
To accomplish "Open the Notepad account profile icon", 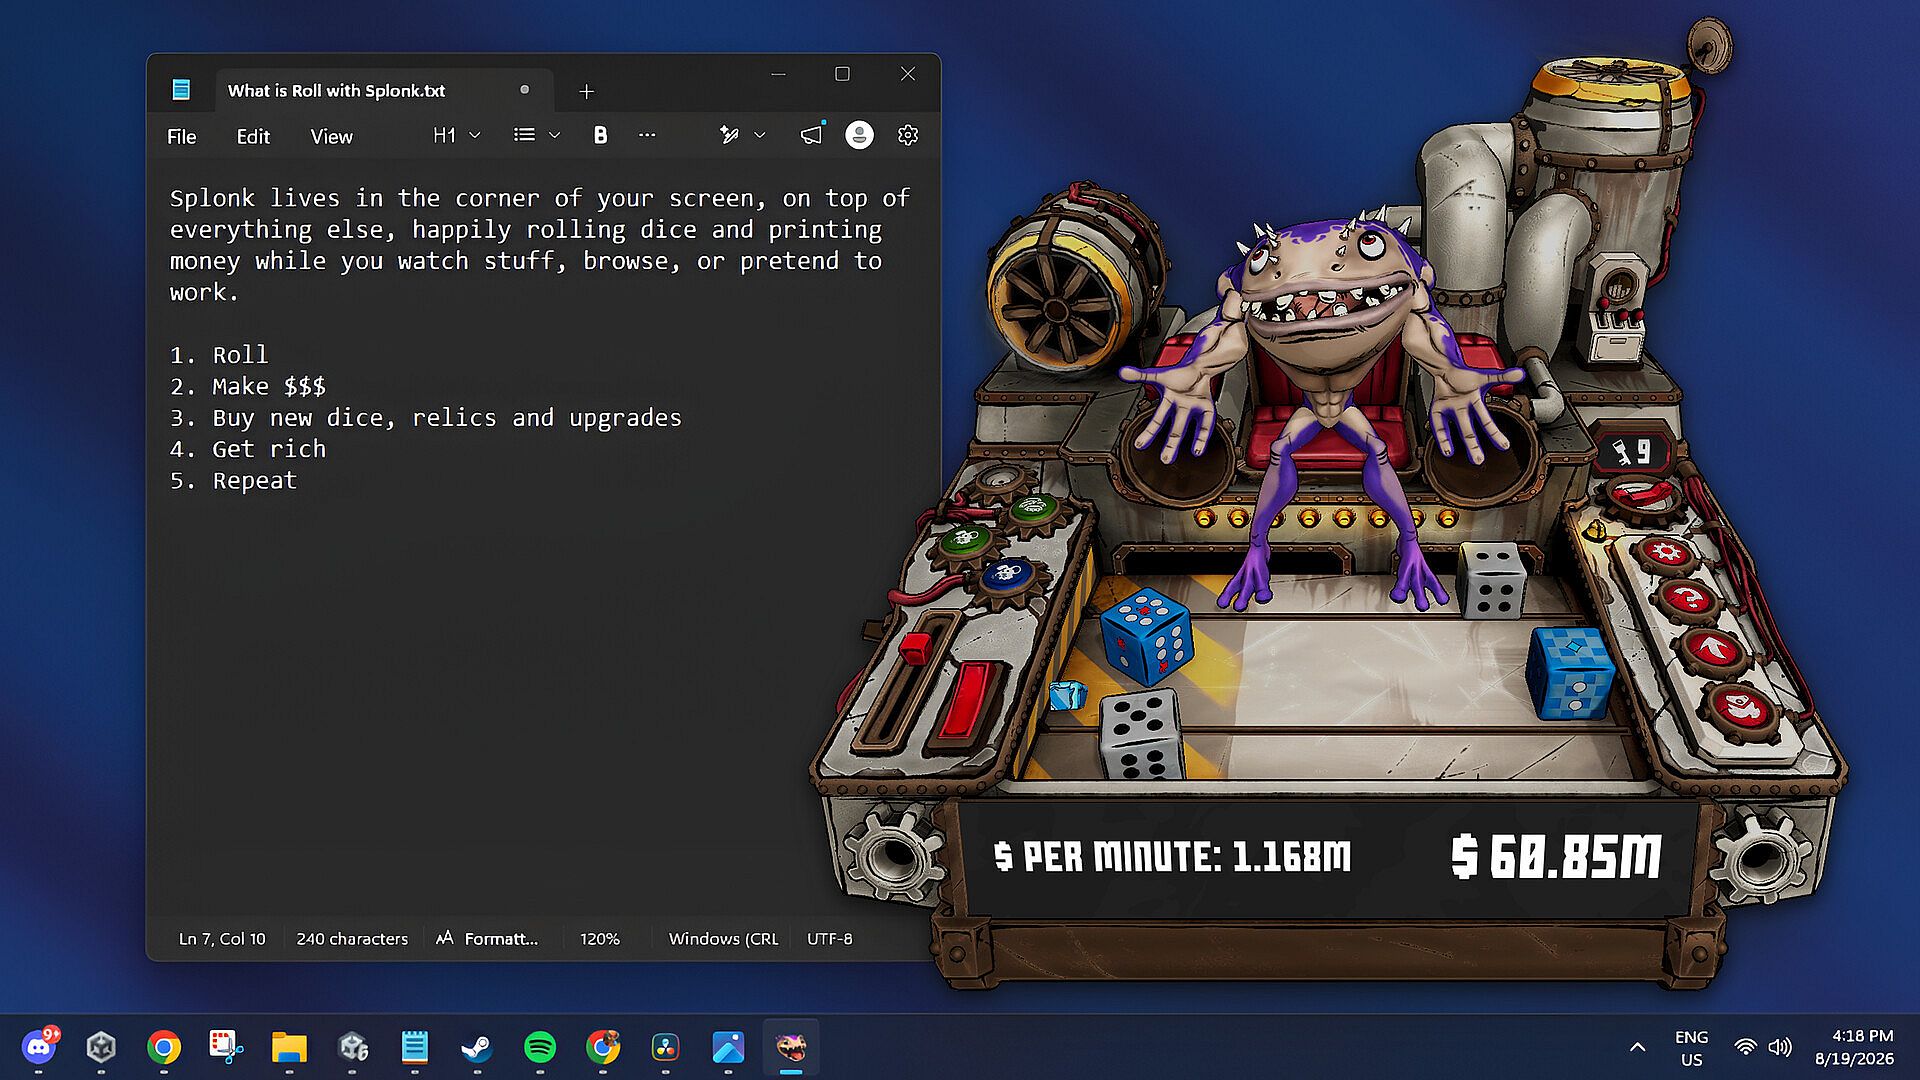I will [859, 135].
